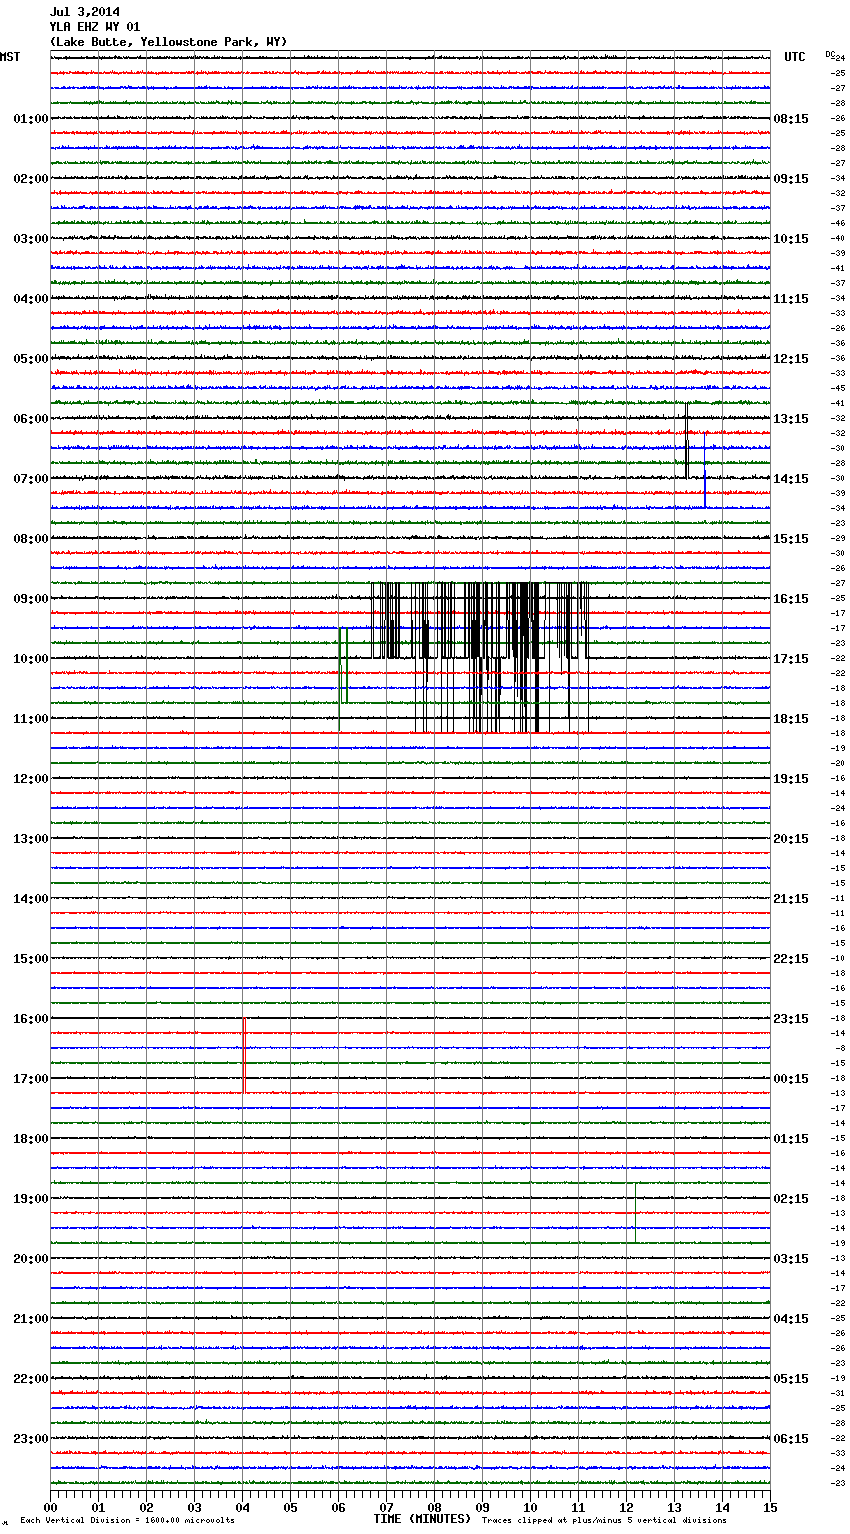Click the black spike on the 16:00 MST trace

pos(244,1055)
